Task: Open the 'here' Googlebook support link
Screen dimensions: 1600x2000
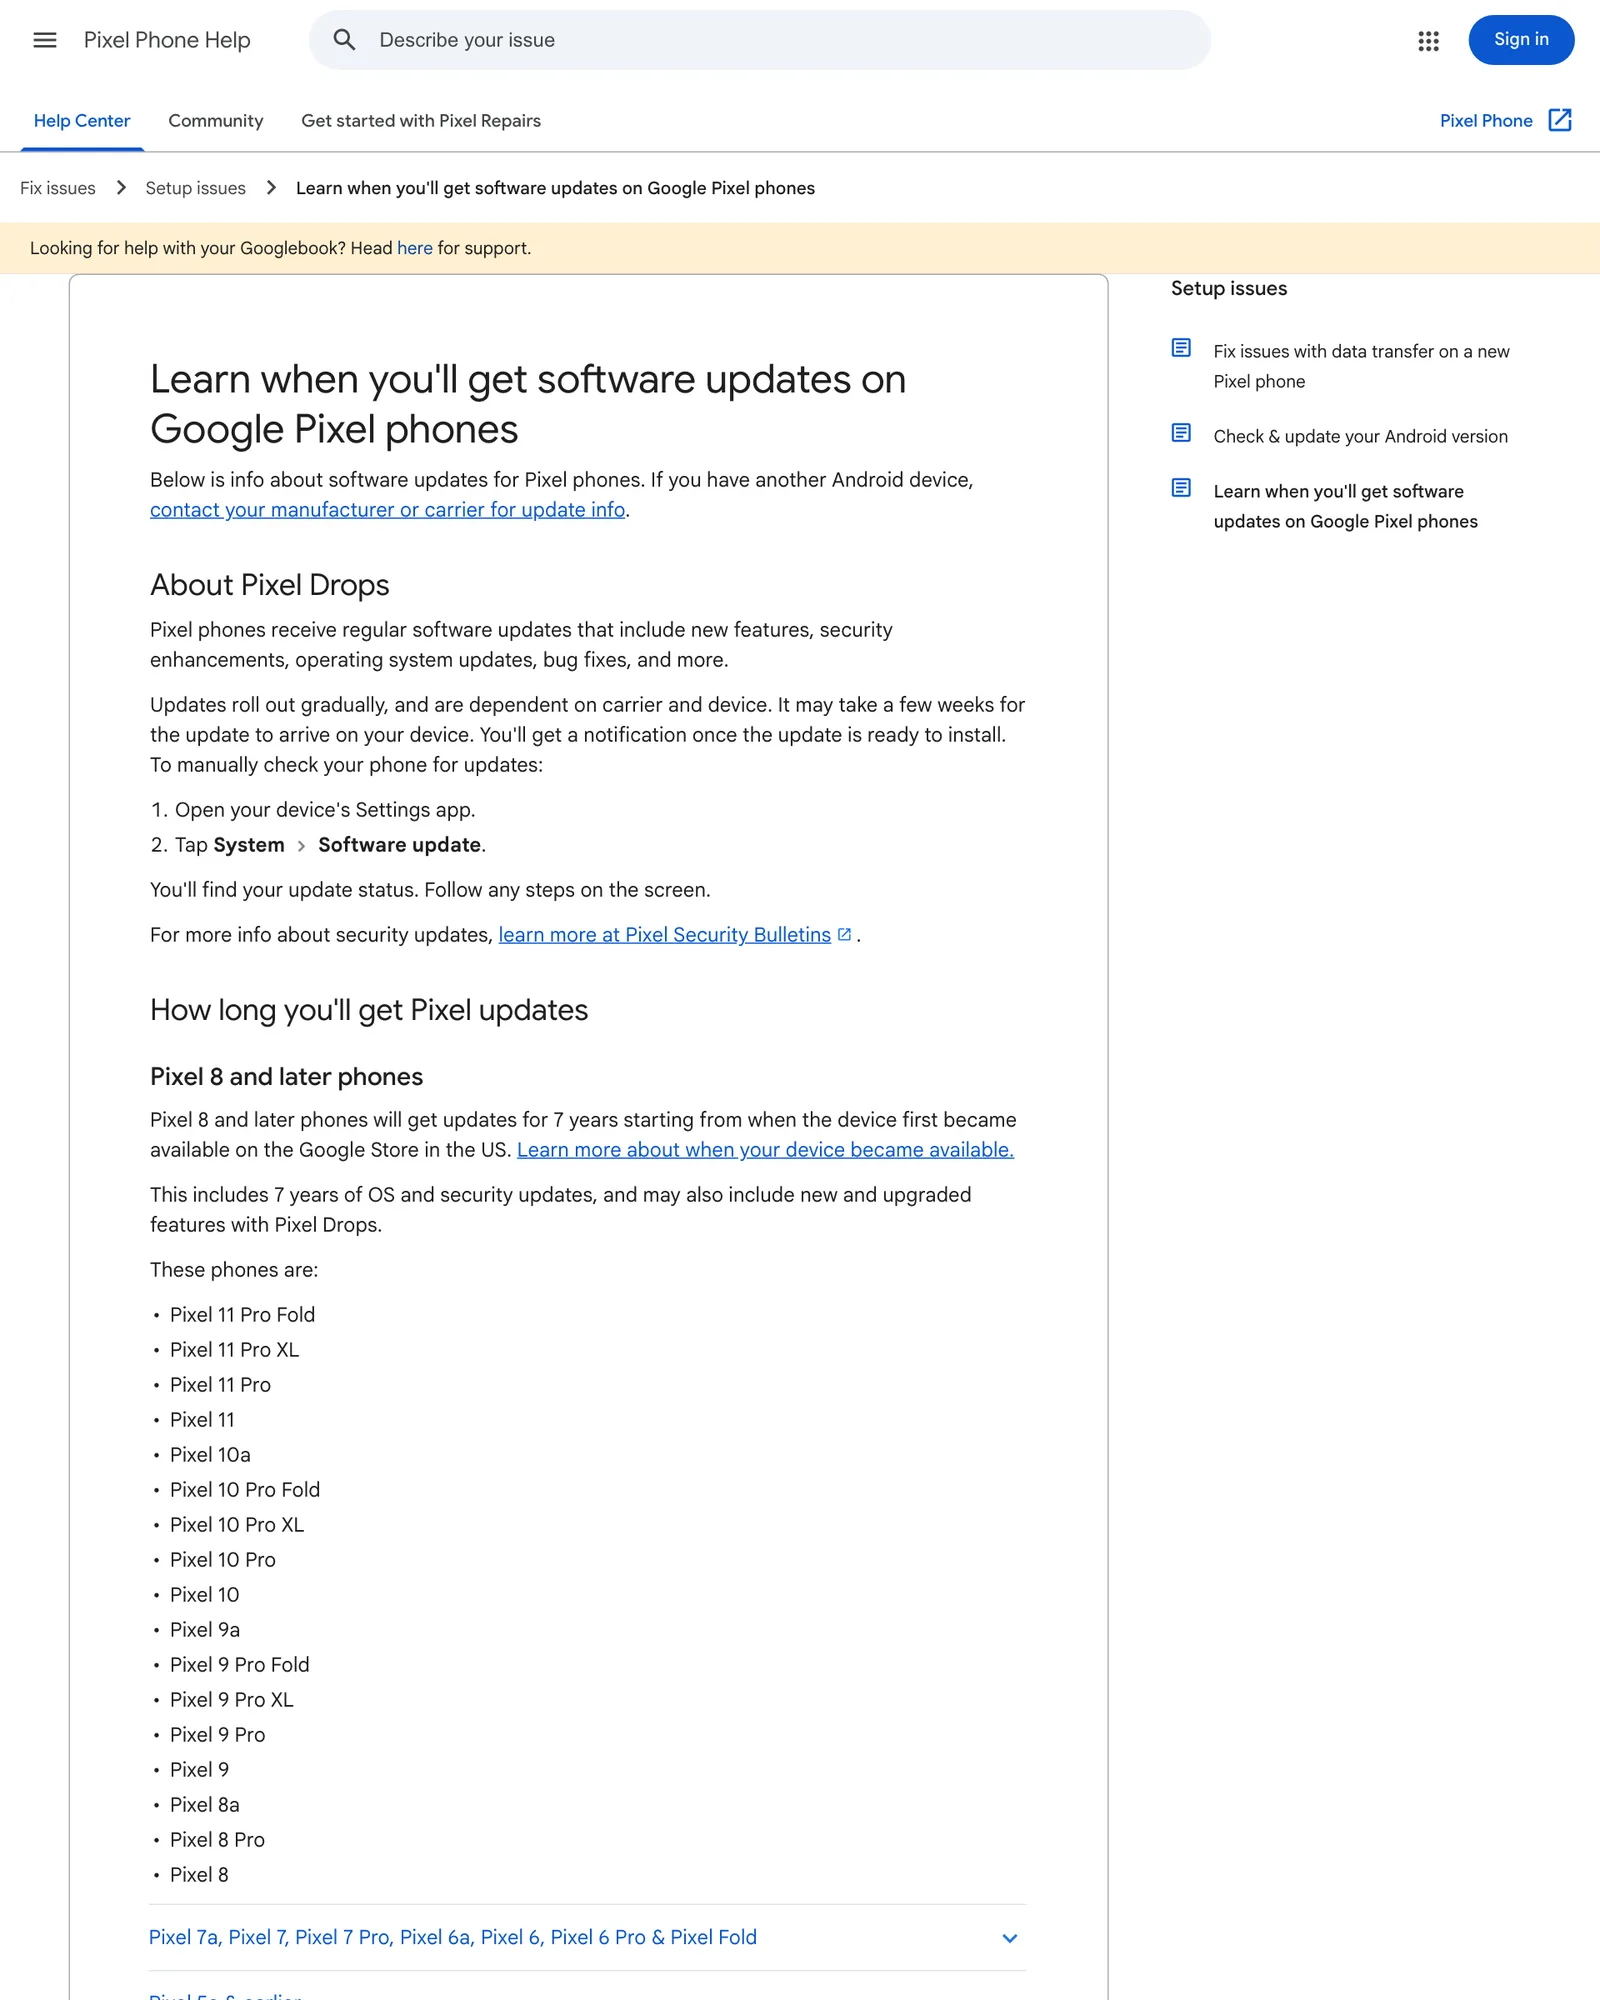Action: point(415,248)
